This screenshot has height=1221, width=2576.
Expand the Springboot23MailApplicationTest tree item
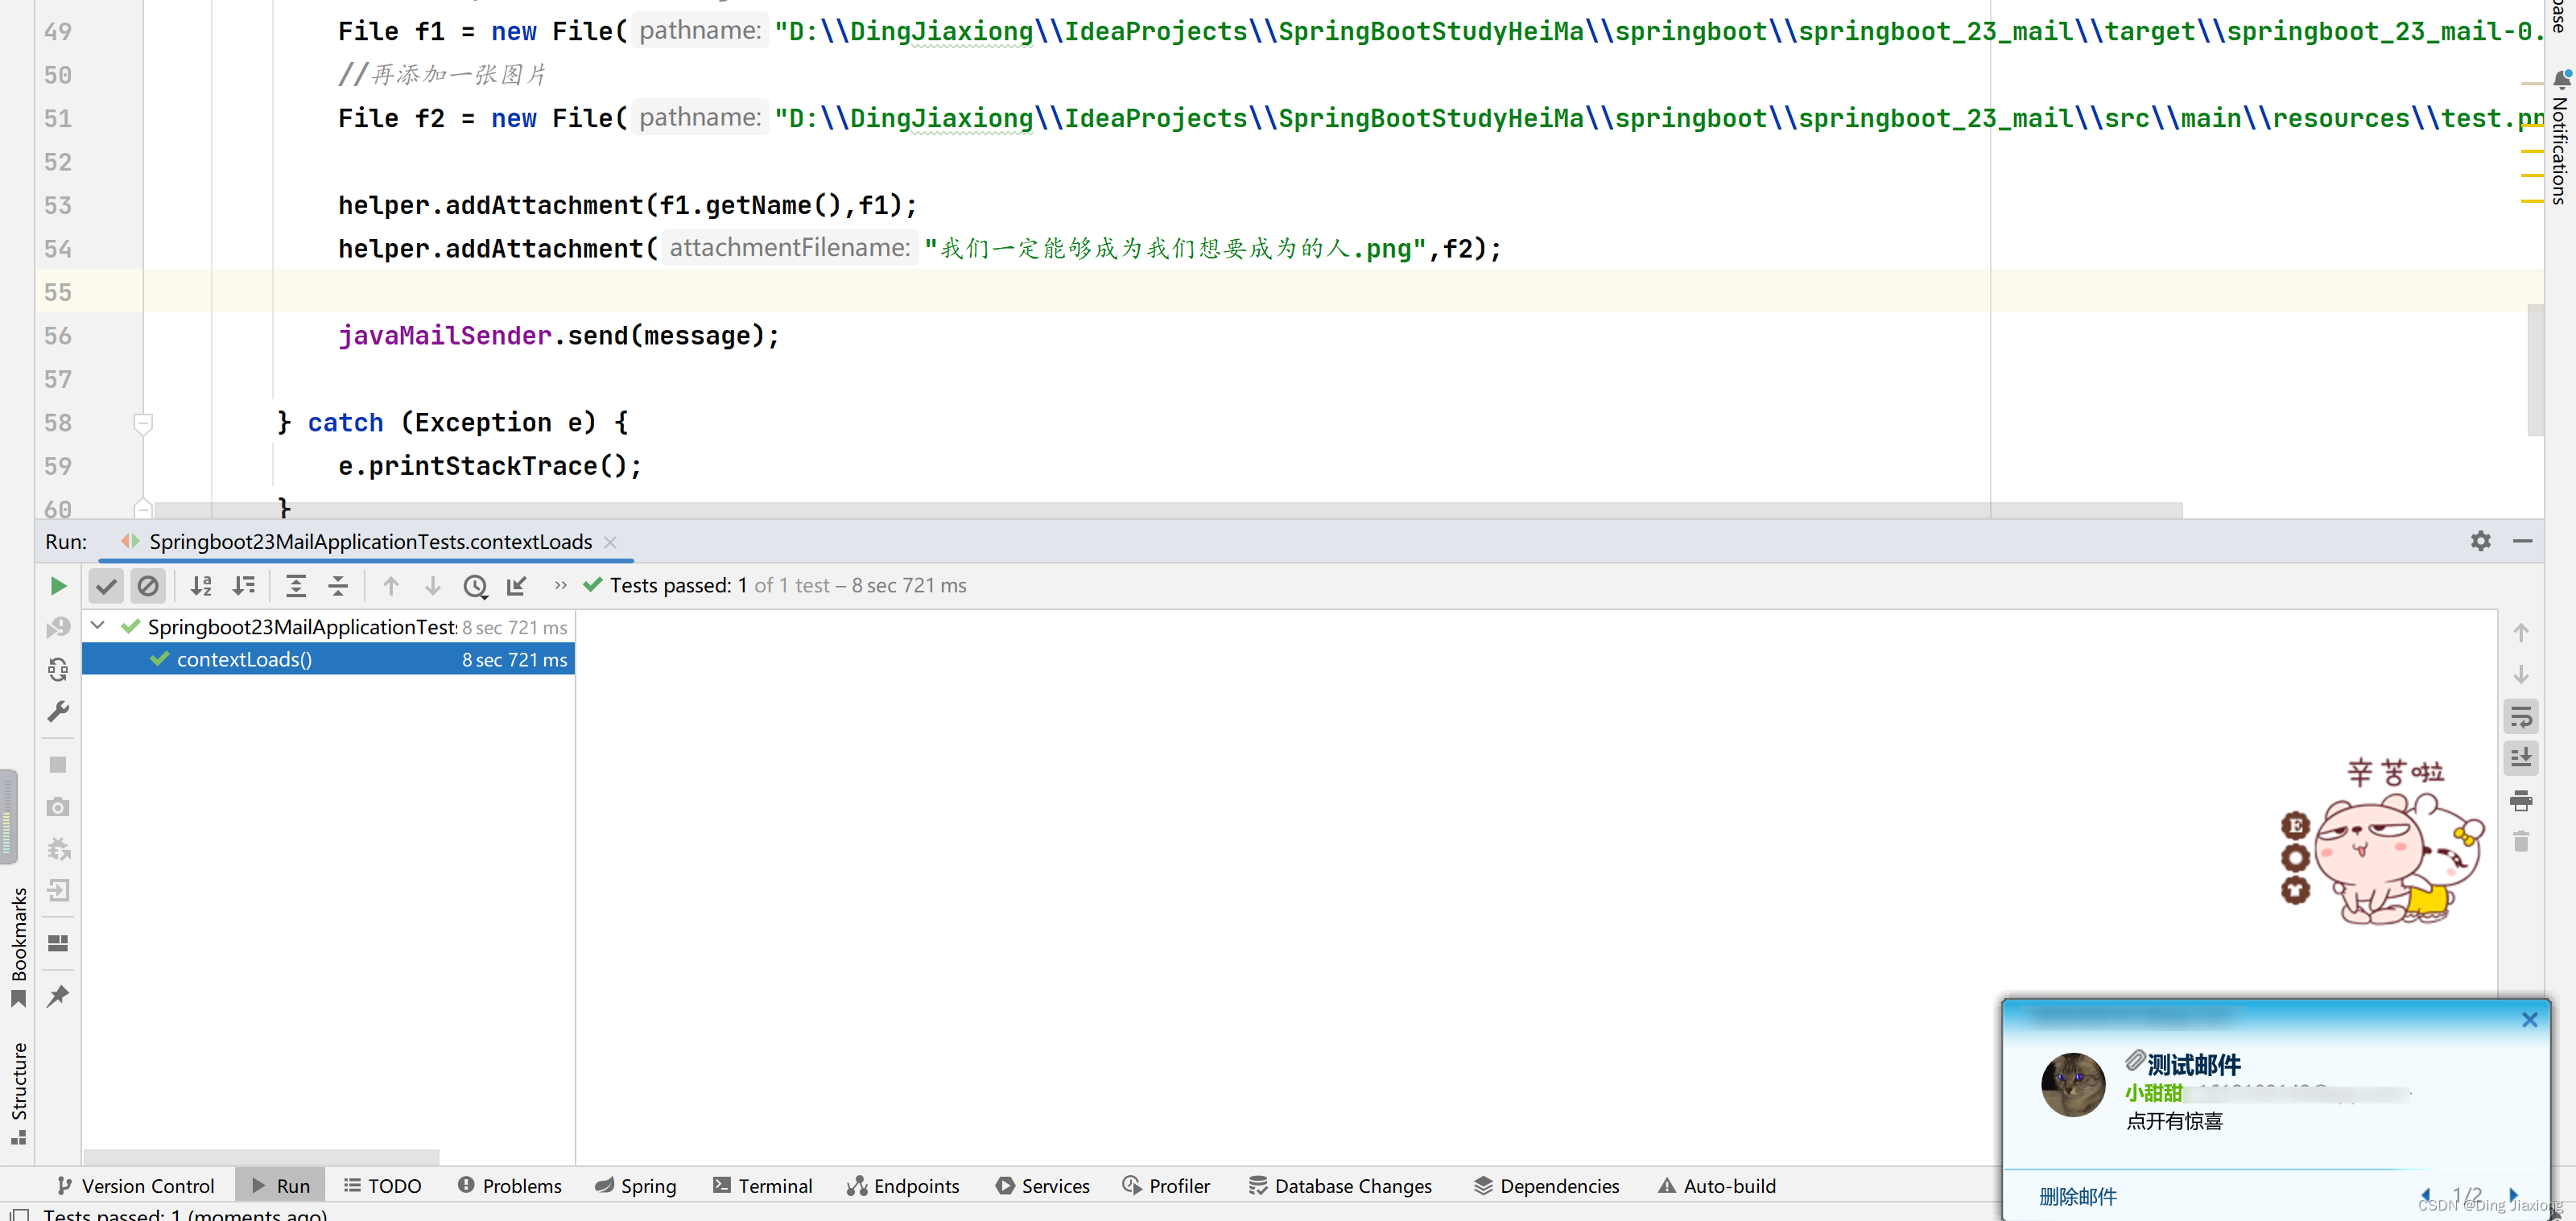(x=98, y=626)
